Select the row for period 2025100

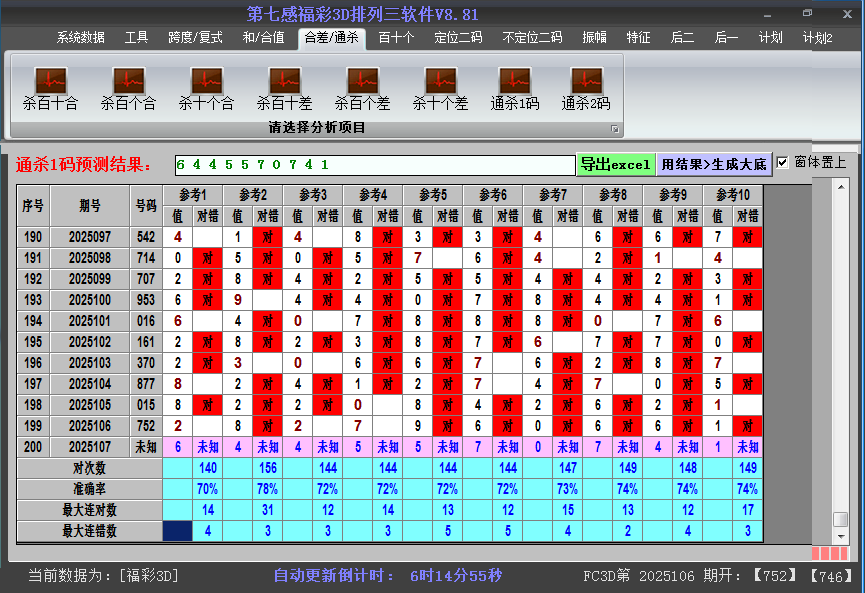tap(389, 300)
